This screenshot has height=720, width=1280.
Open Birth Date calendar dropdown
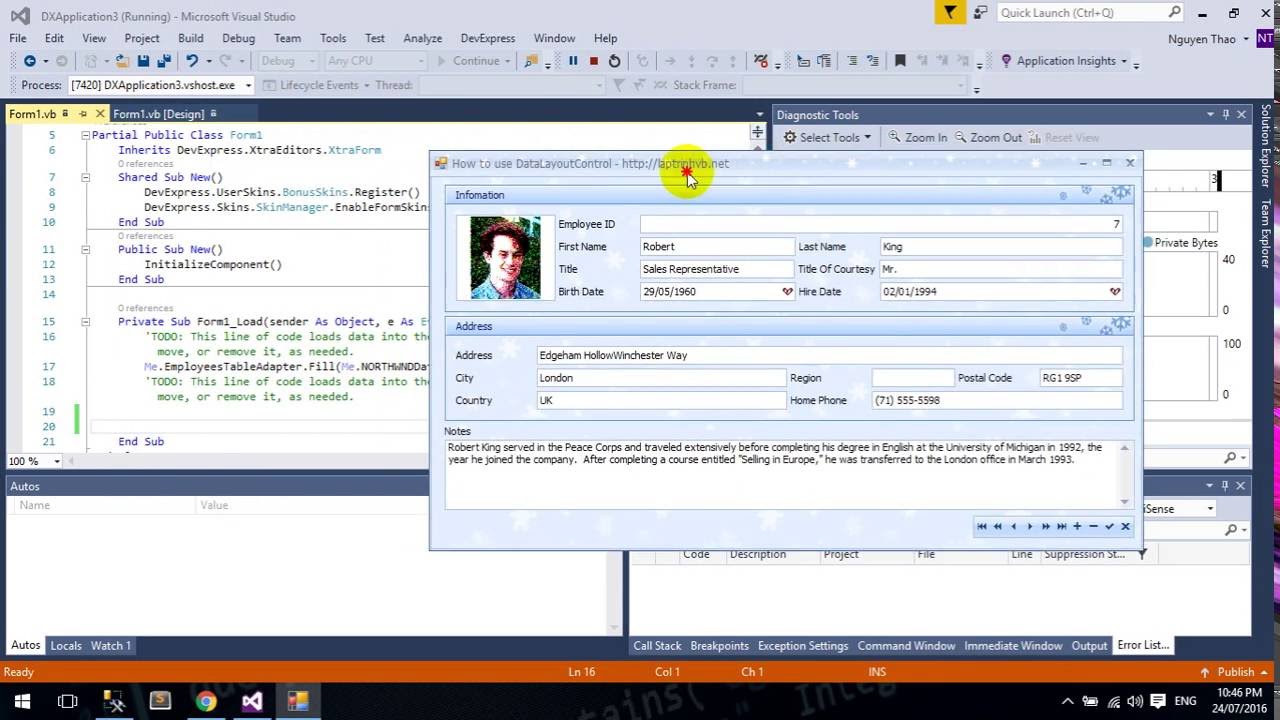tap(787, 292)
